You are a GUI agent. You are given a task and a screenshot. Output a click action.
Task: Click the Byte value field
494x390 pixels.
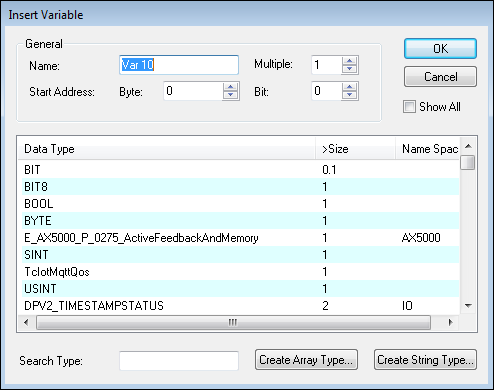tap(193, 91)
